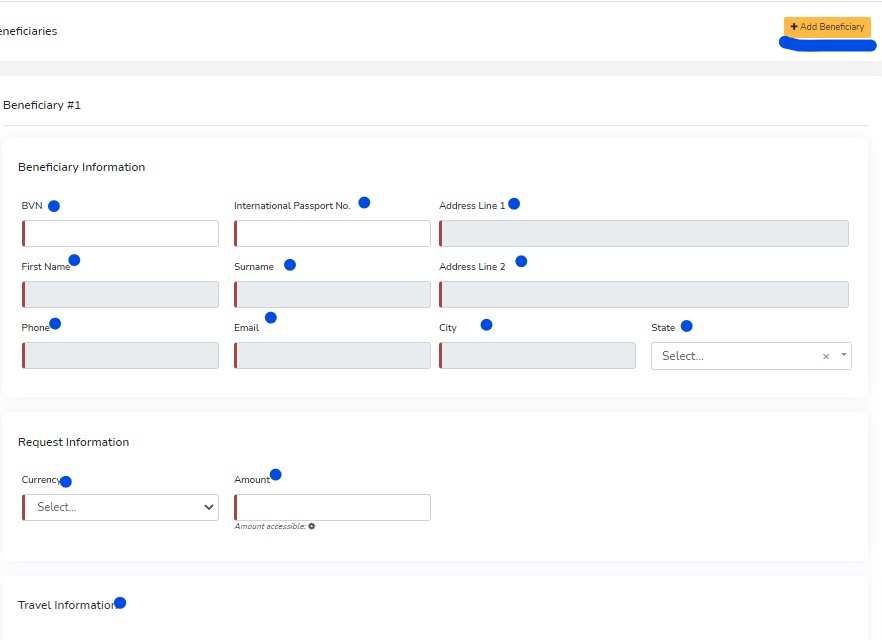Click the BVN input field
The width and height of the screenshot is (882, 640).
(120, 233)
